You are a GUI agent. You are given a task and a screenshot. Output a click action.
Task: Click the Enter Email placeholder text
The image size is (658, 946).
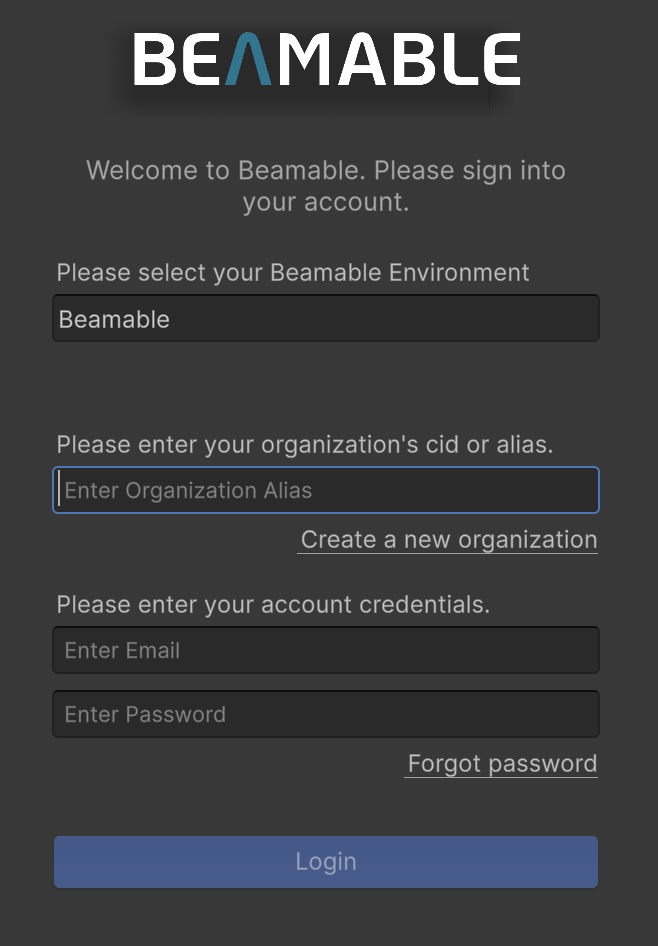pyautogui.click(x=122, y=651)
